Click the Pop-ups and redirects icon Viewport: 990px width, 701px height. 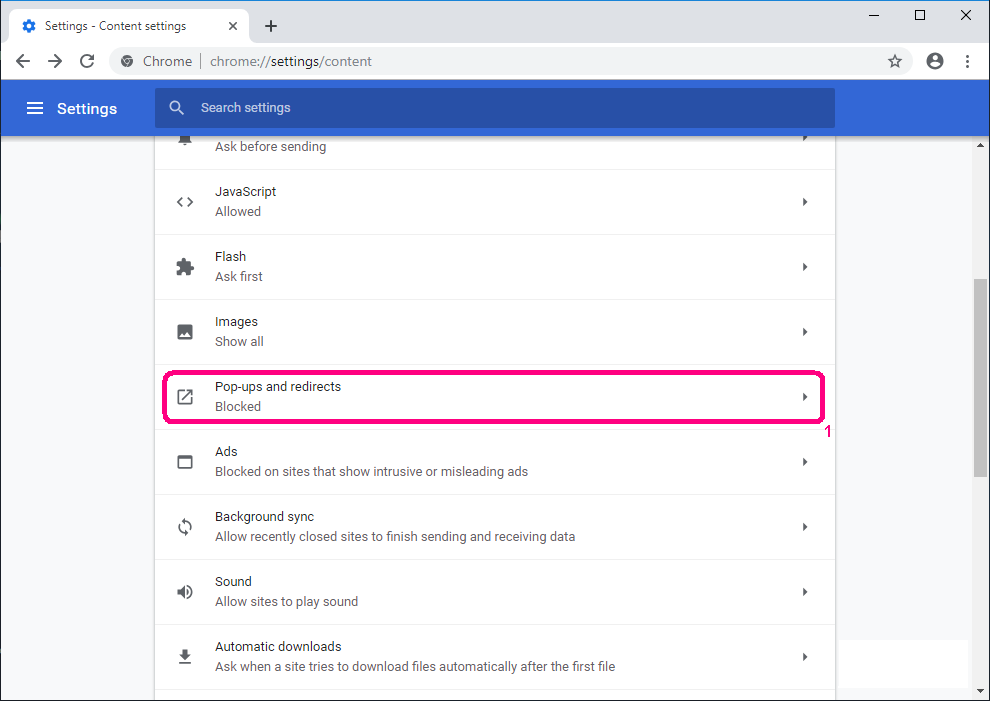tap(185, 397)
